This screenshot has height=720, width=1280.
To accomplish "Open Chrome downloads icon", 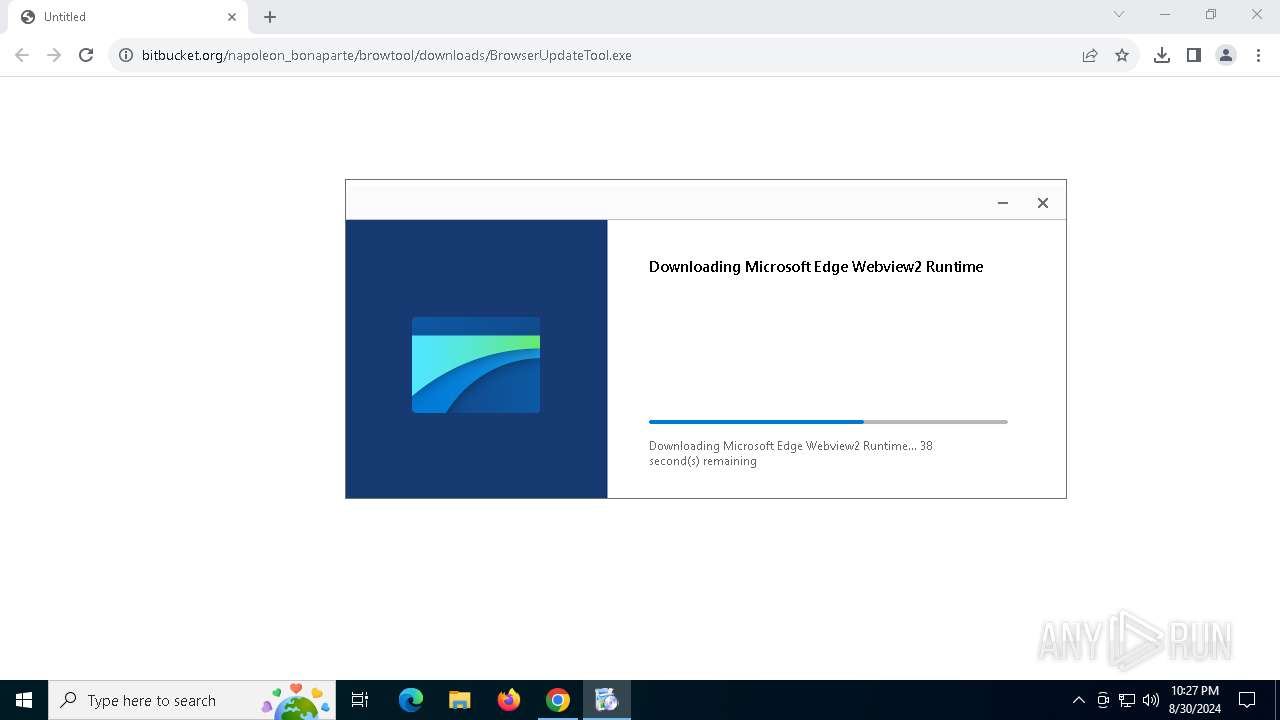I will tap(1162, 55).
